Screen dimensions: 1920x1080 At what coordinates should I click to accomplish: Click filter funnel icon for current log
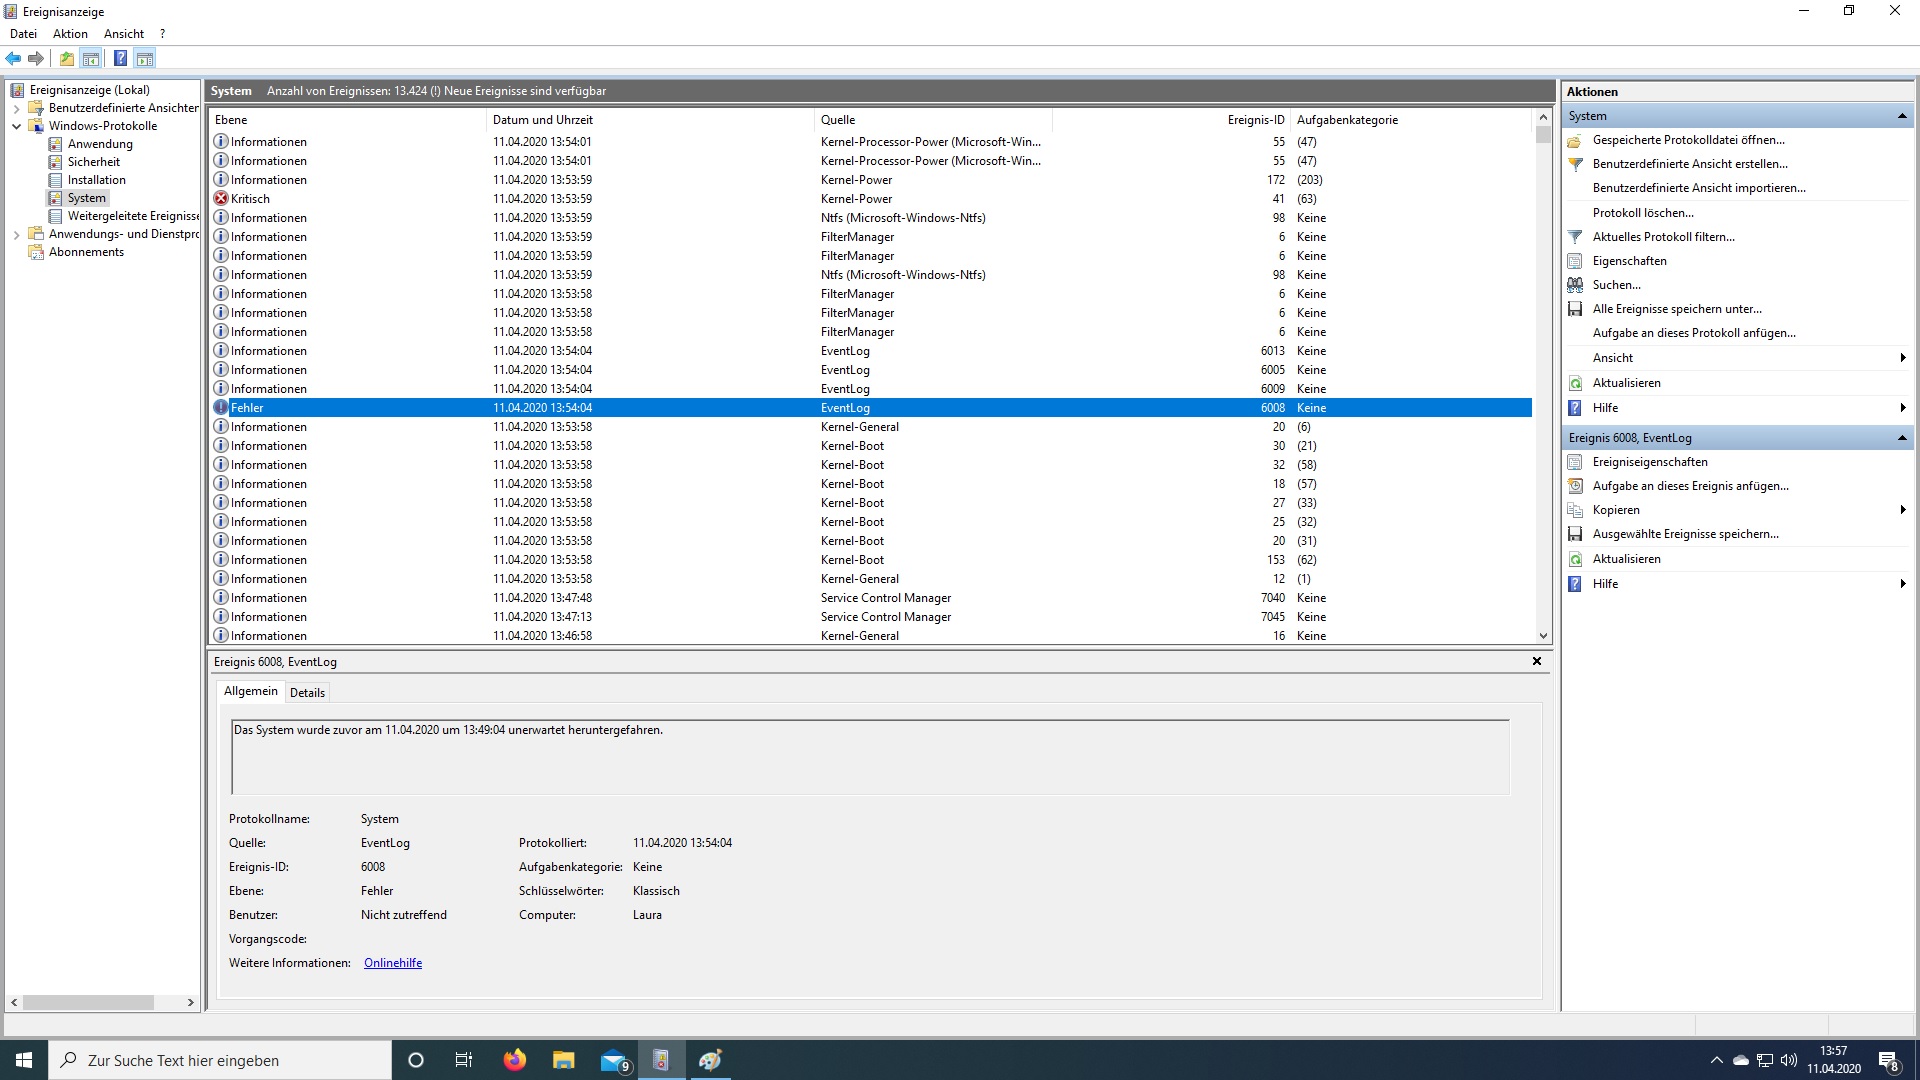(x=1575, y=237)
